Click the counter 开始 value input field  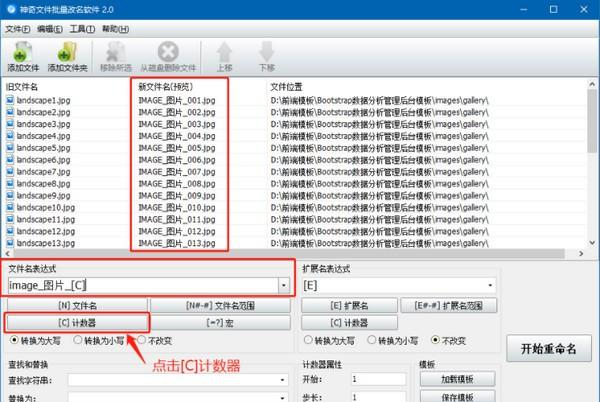[379, 380]
